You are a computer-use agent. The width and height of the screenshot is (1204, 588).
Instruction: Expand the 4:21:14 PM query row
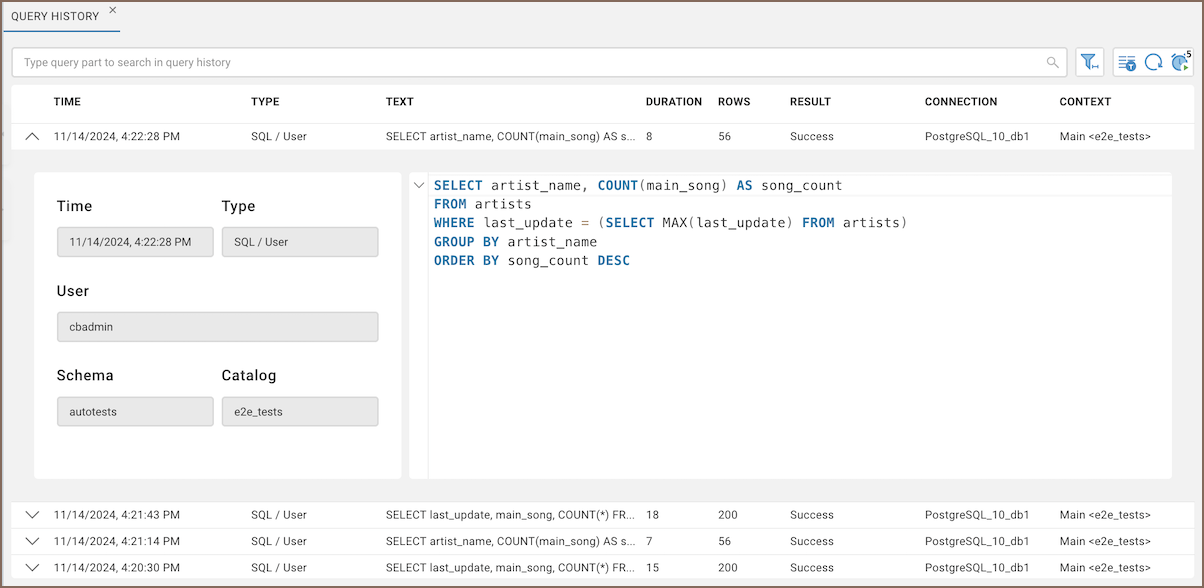click(x=32, y=541)
